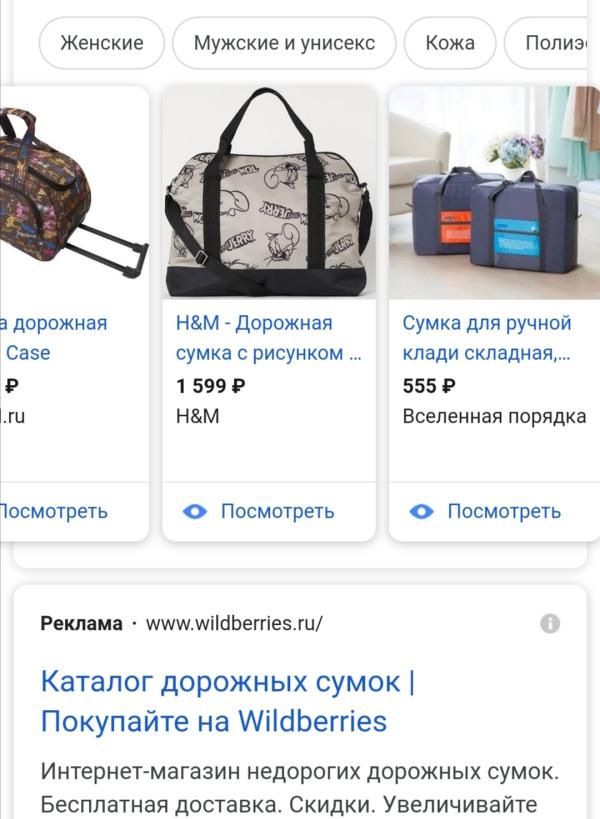Open the blue folding bags product photo
Image resolution: width=600 pixels, height=819 pixels.
coord(494,193)
